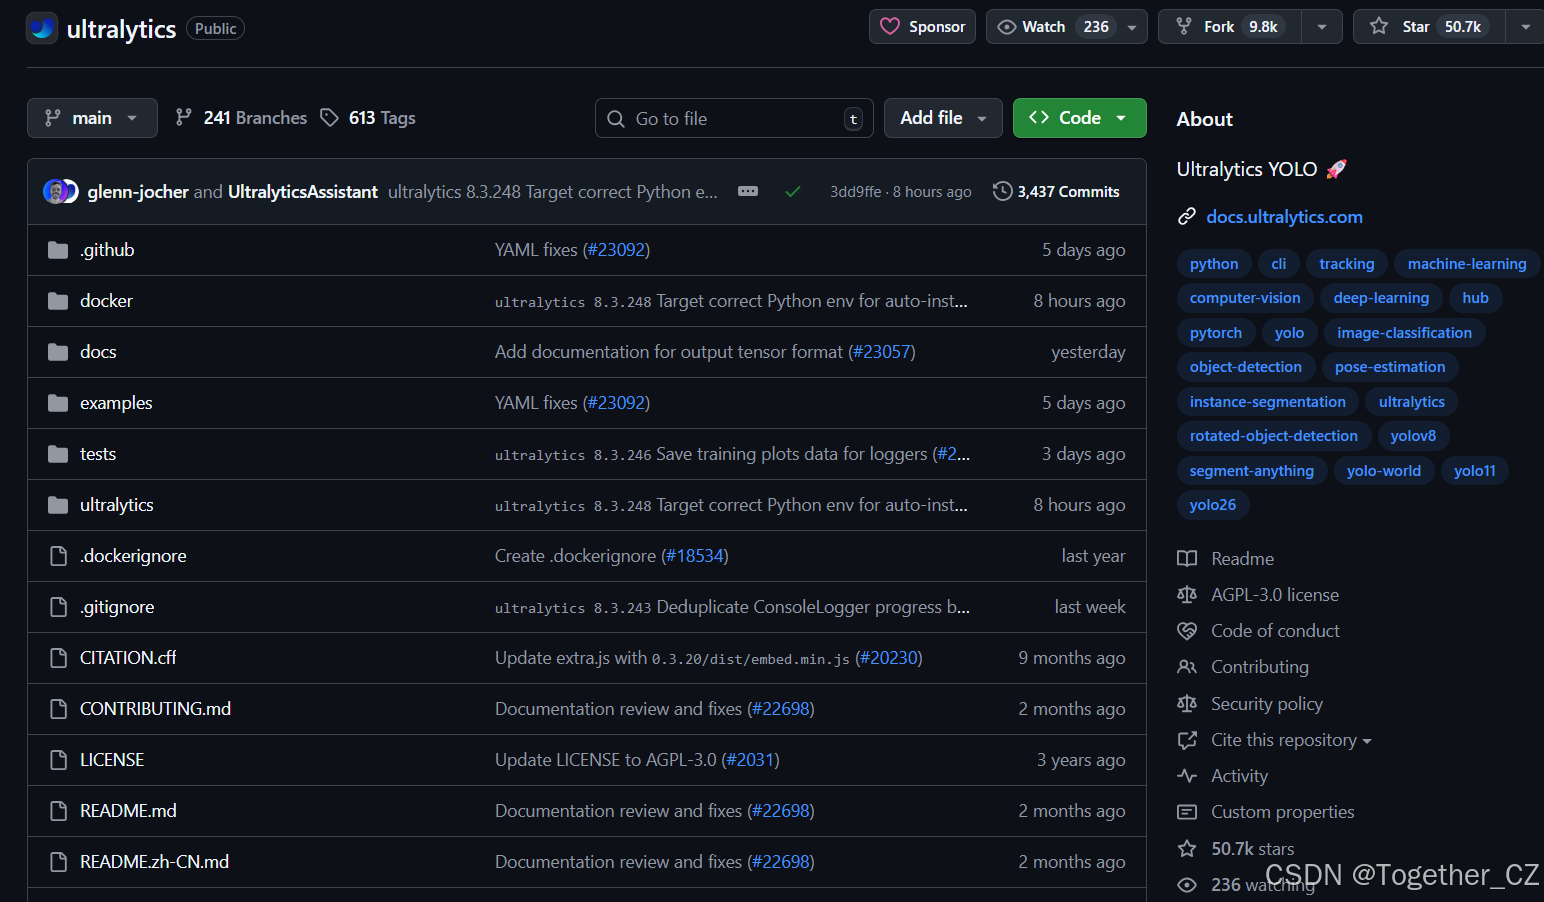Open pull request #23057 link
Screen dimensions: 1544x902
[881, 352]
